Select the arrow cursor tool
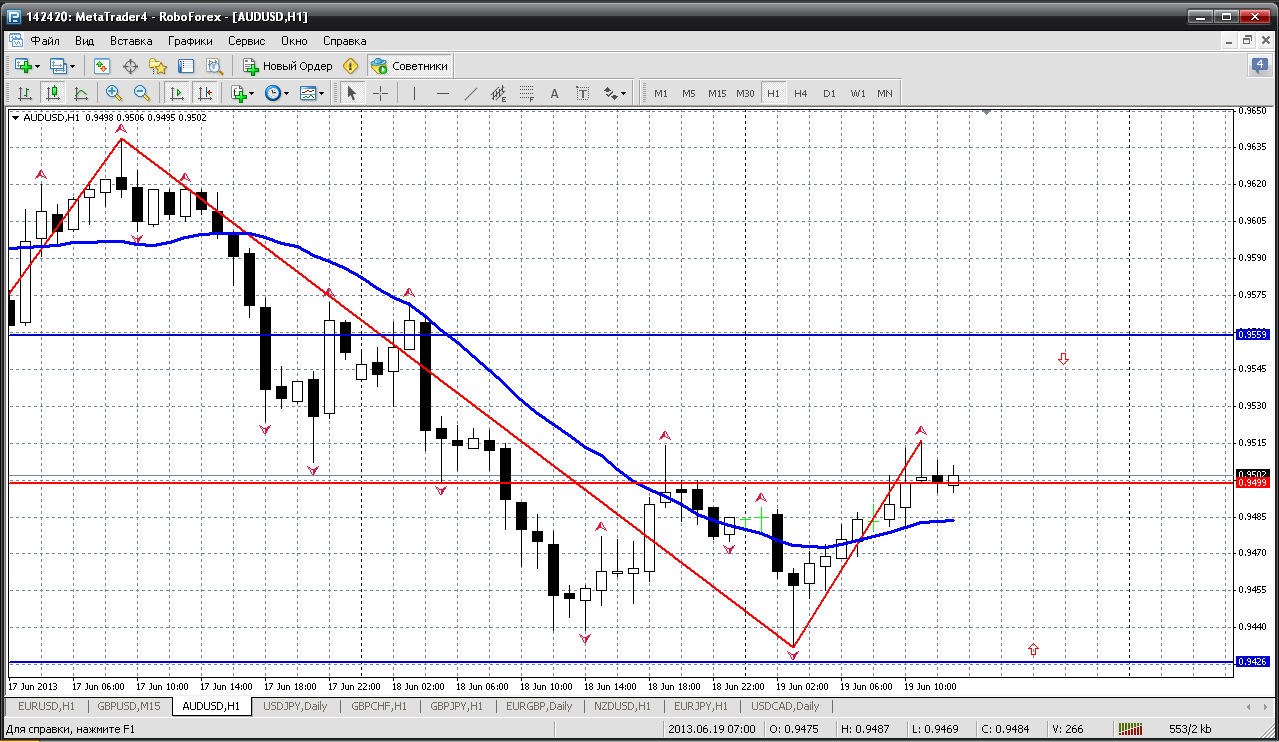The image size is (1279, 742). (x=351, y=93)
